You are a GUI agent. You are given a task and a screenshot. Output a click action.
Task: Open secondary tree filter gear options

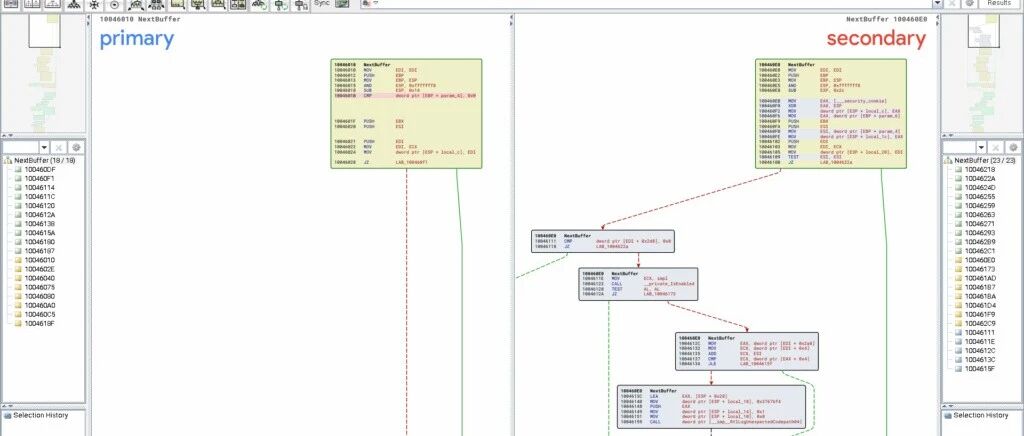[1014, 148]
